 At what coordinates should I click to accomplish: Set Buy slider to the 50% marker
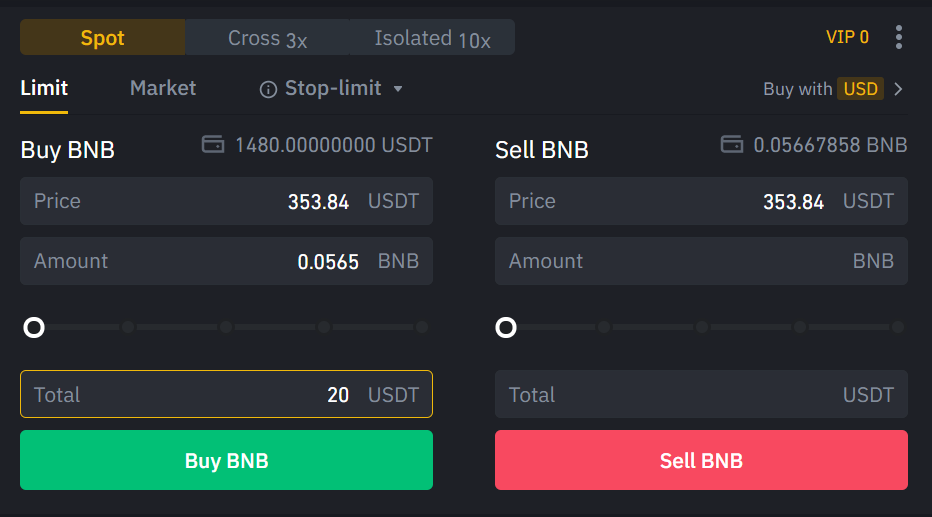(x=226, y=327)
